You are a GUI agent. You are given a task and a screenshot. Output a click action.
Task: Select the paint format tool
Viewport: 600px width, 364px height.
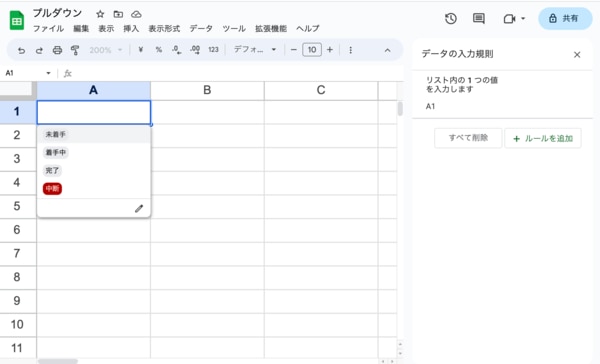75,50
